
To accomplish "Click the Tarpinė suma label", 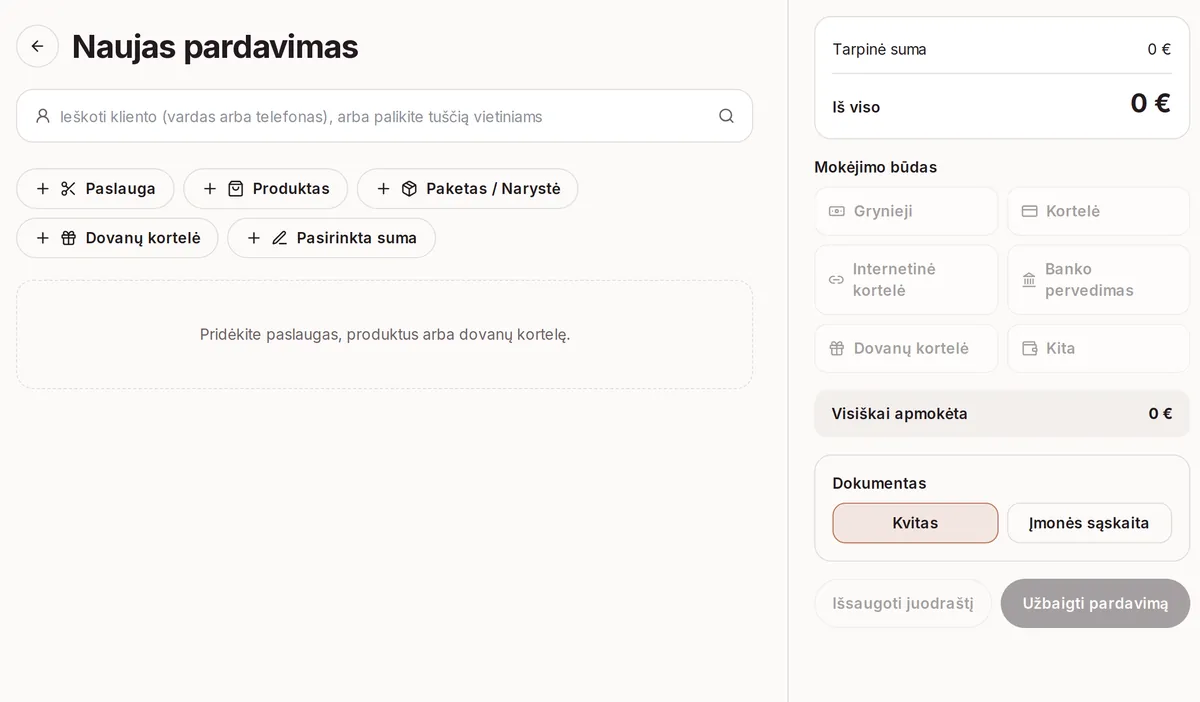I will [879, 49].
